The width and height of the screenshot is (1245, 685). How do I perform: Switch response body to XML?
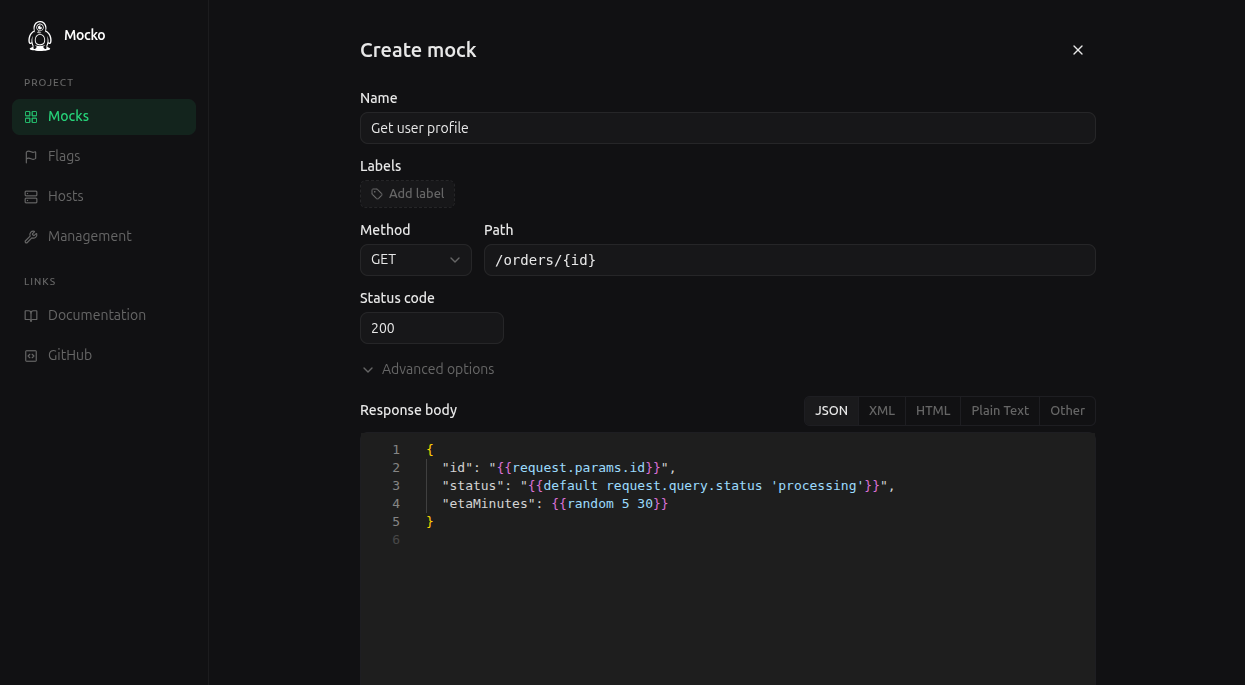(882, 411)
